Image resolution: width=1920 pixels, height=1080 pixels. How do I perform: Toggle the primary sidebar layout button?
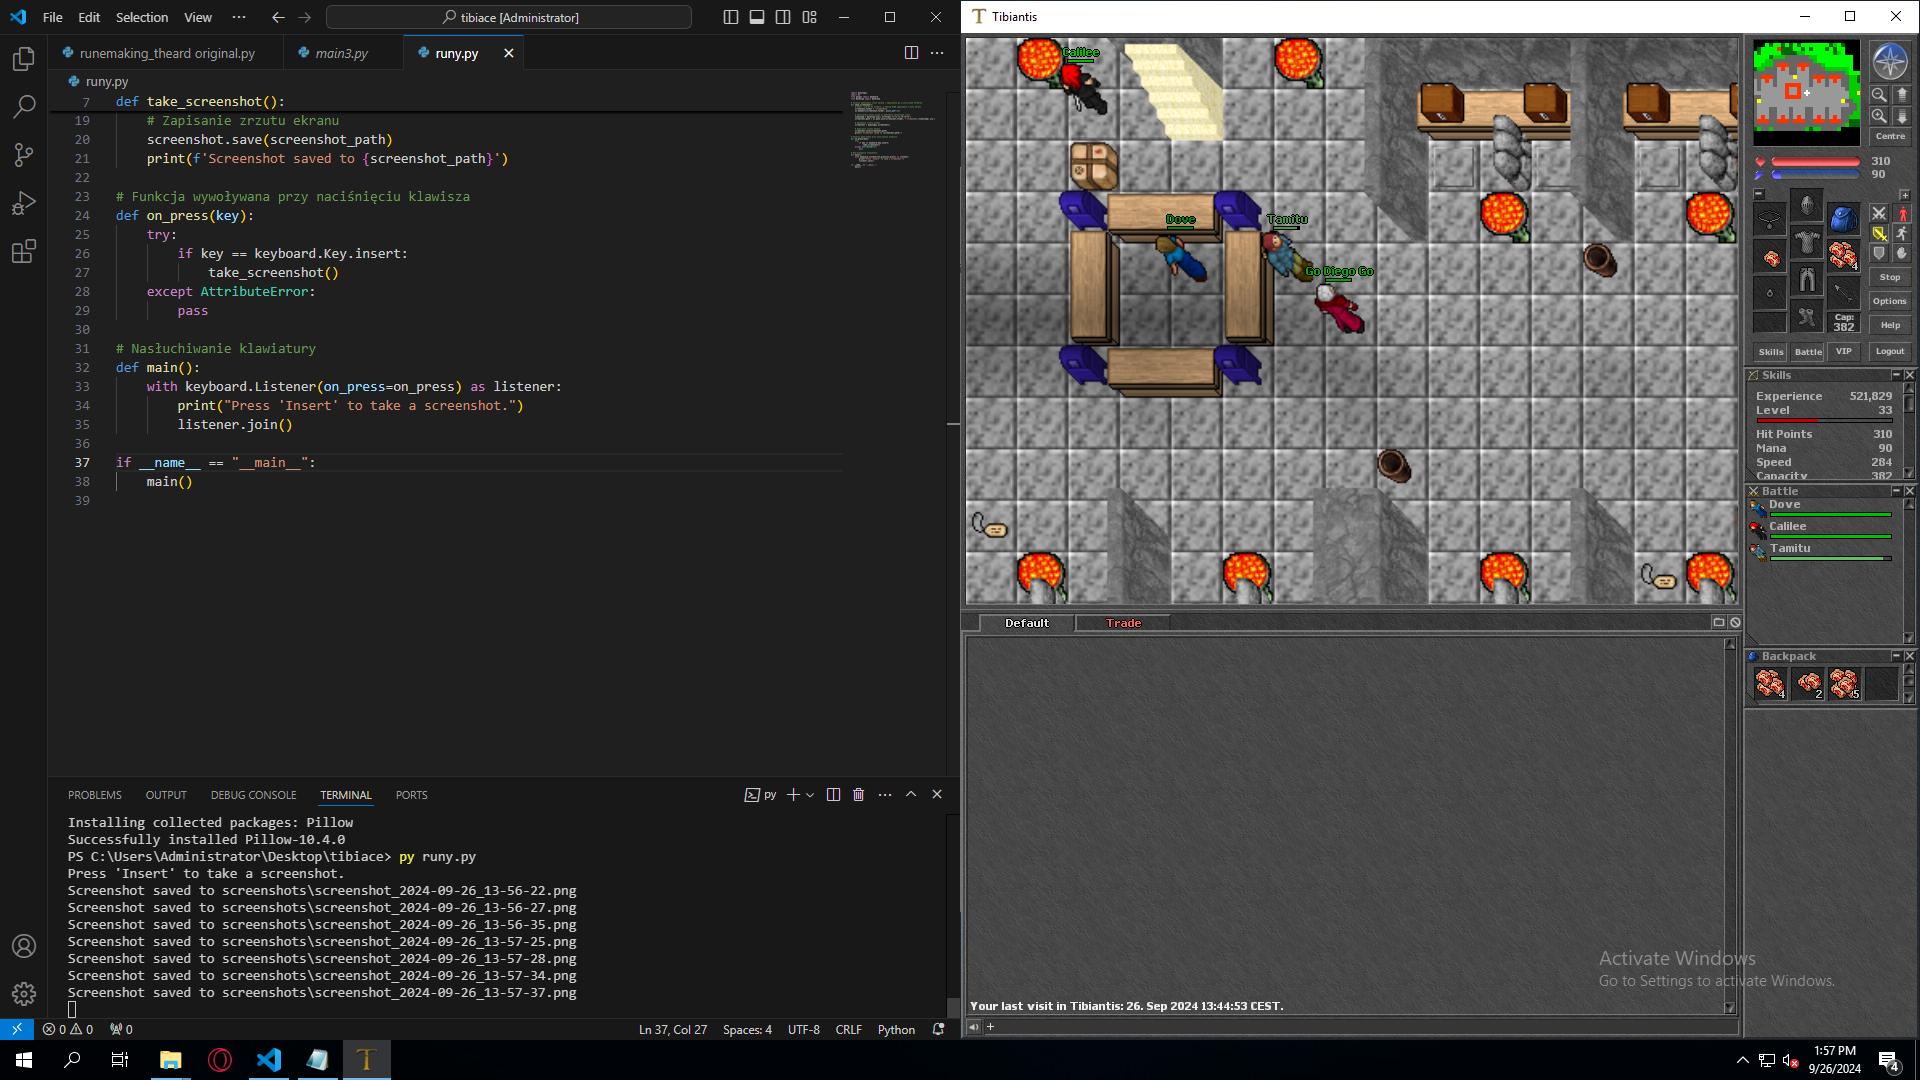tap(731, 17)
